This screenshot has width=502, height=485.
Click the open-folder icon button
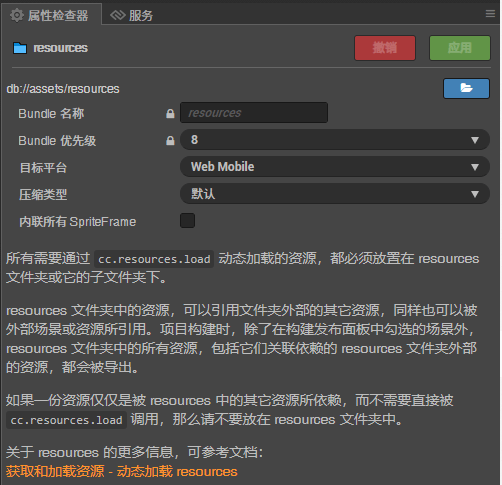[466, 88]
